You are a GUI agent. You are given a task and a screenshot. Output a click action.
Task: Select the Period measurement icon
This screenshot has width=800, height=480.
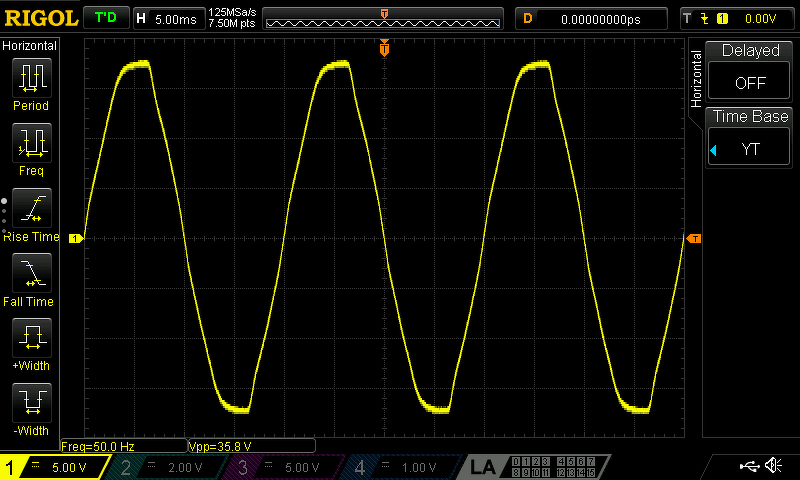coord(32,78)
